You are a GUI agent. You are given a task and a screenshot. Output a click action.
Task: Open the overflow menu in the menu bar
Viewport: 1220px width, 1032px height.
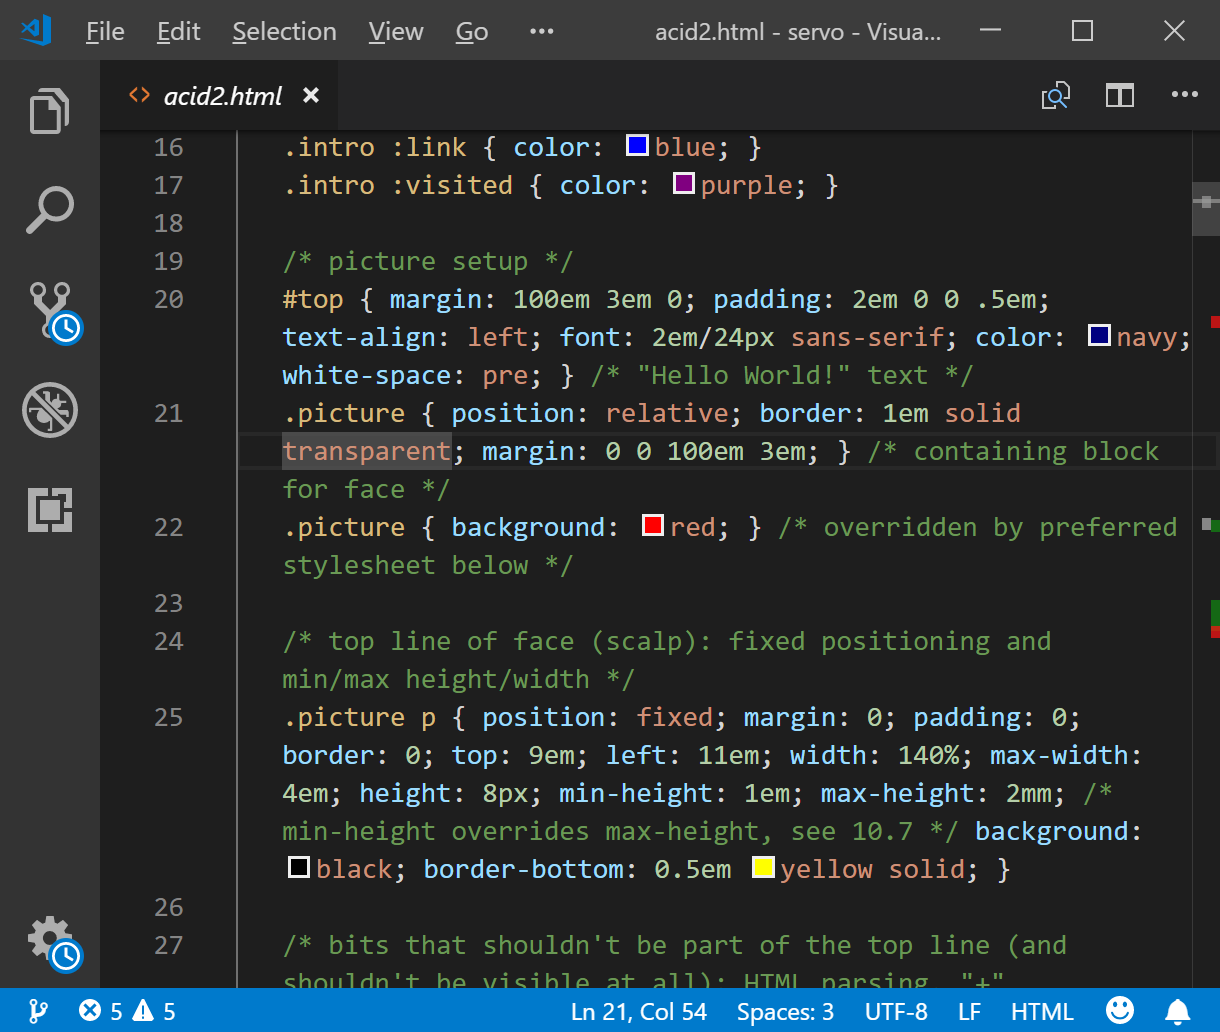point(541,31)
